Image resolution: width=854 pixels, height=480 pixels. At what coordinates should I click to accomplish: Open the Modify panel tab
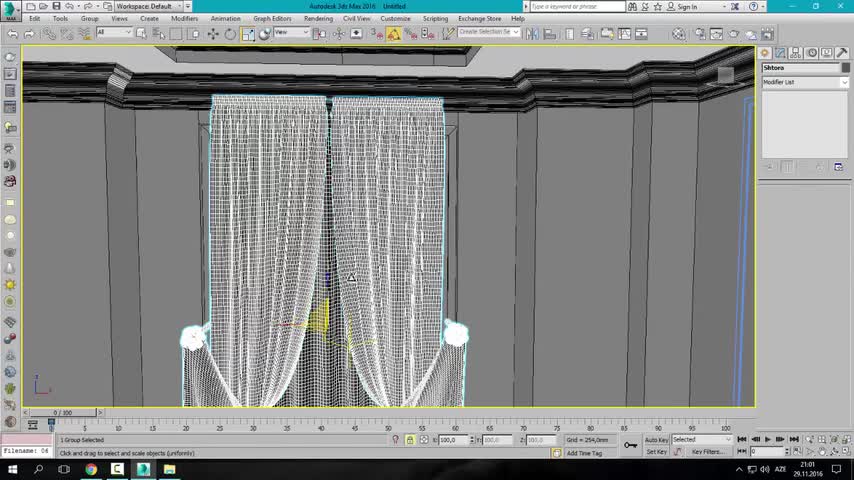(780, 52)
